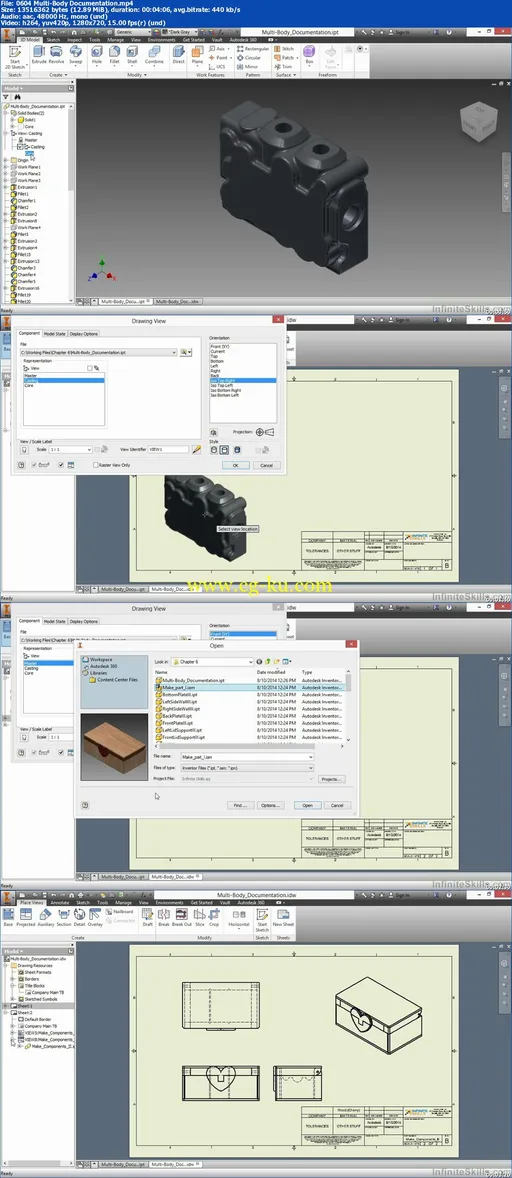
Task: Activate the Combine tool
Action: click(155, 55)
